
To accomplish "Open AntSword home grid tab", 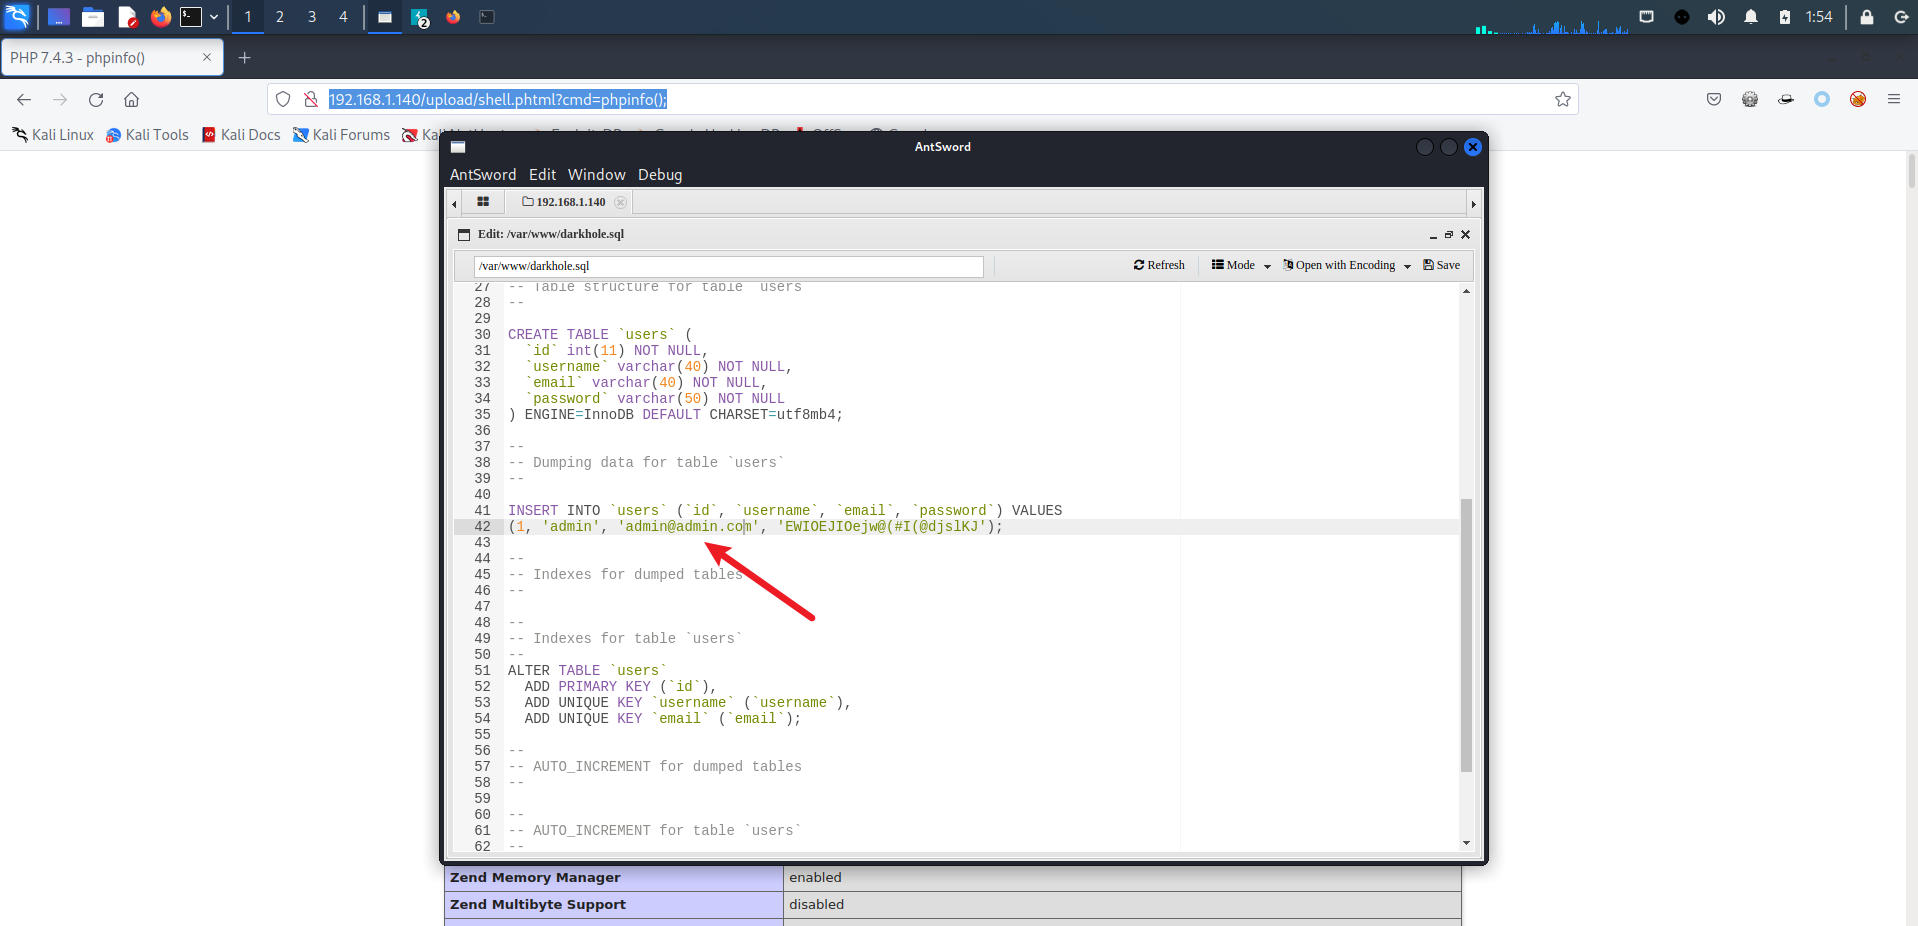I will [x=483, y=202].
